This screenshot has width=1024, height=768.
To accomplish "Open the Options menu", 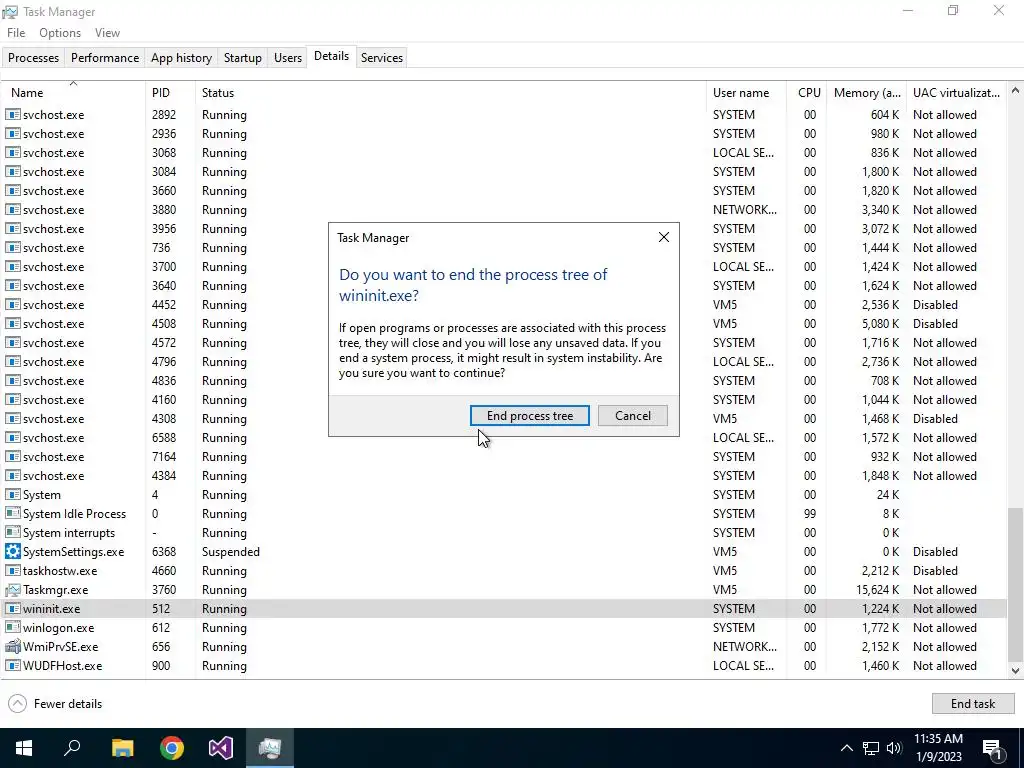I will 60,33.
